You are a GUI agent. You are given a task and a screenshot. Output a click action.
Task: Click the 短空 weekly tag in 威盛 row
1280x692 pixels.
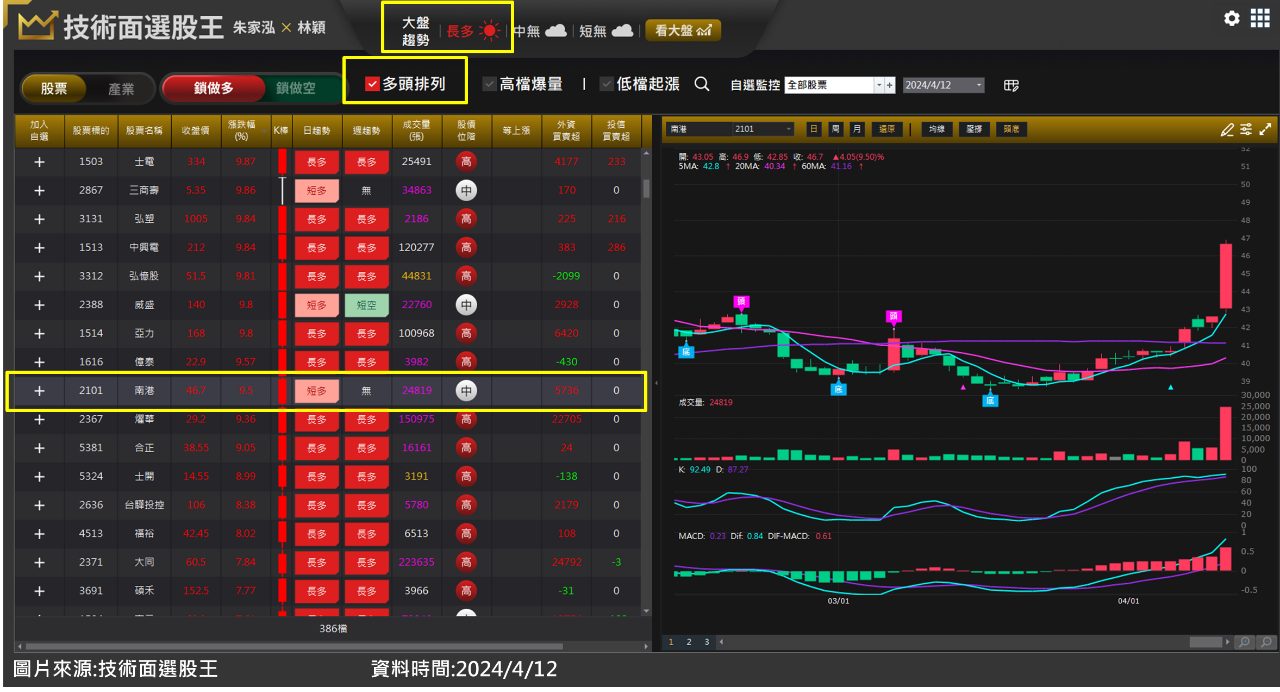(366, 305)
